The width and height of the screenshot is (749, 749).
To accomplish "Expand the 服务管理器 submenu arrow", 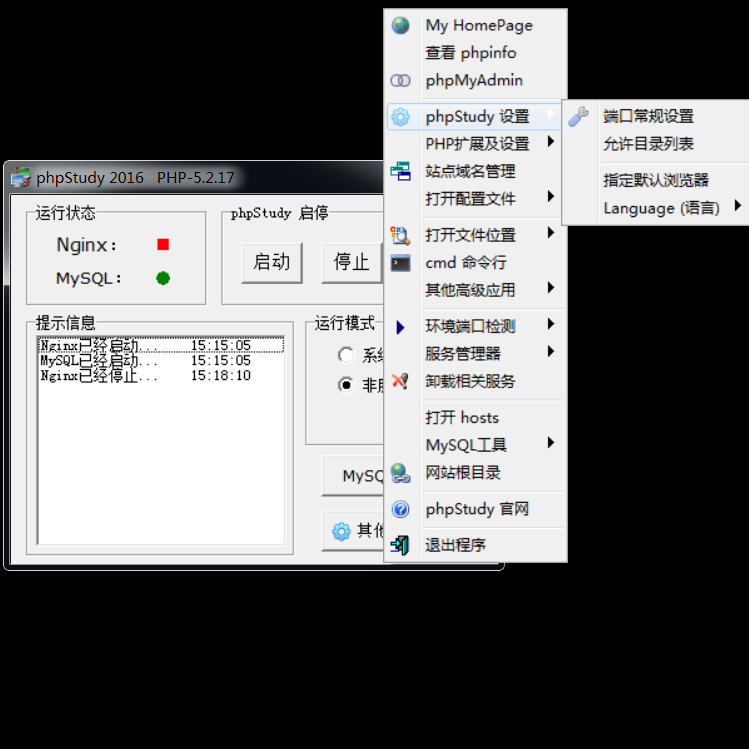I will pos(551,352).
